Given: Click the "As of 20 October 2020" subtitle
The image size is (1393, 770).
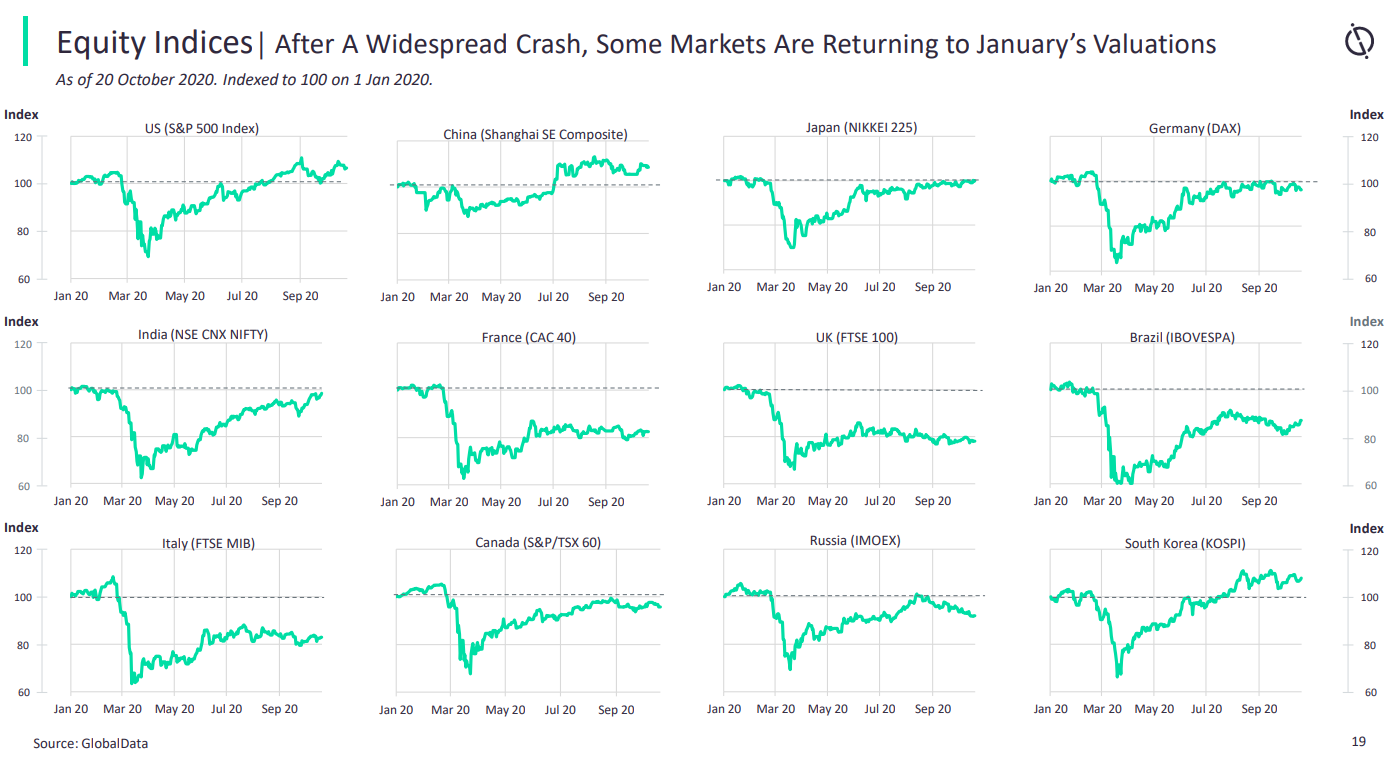Looking at the screenshot, I should 245,80.
